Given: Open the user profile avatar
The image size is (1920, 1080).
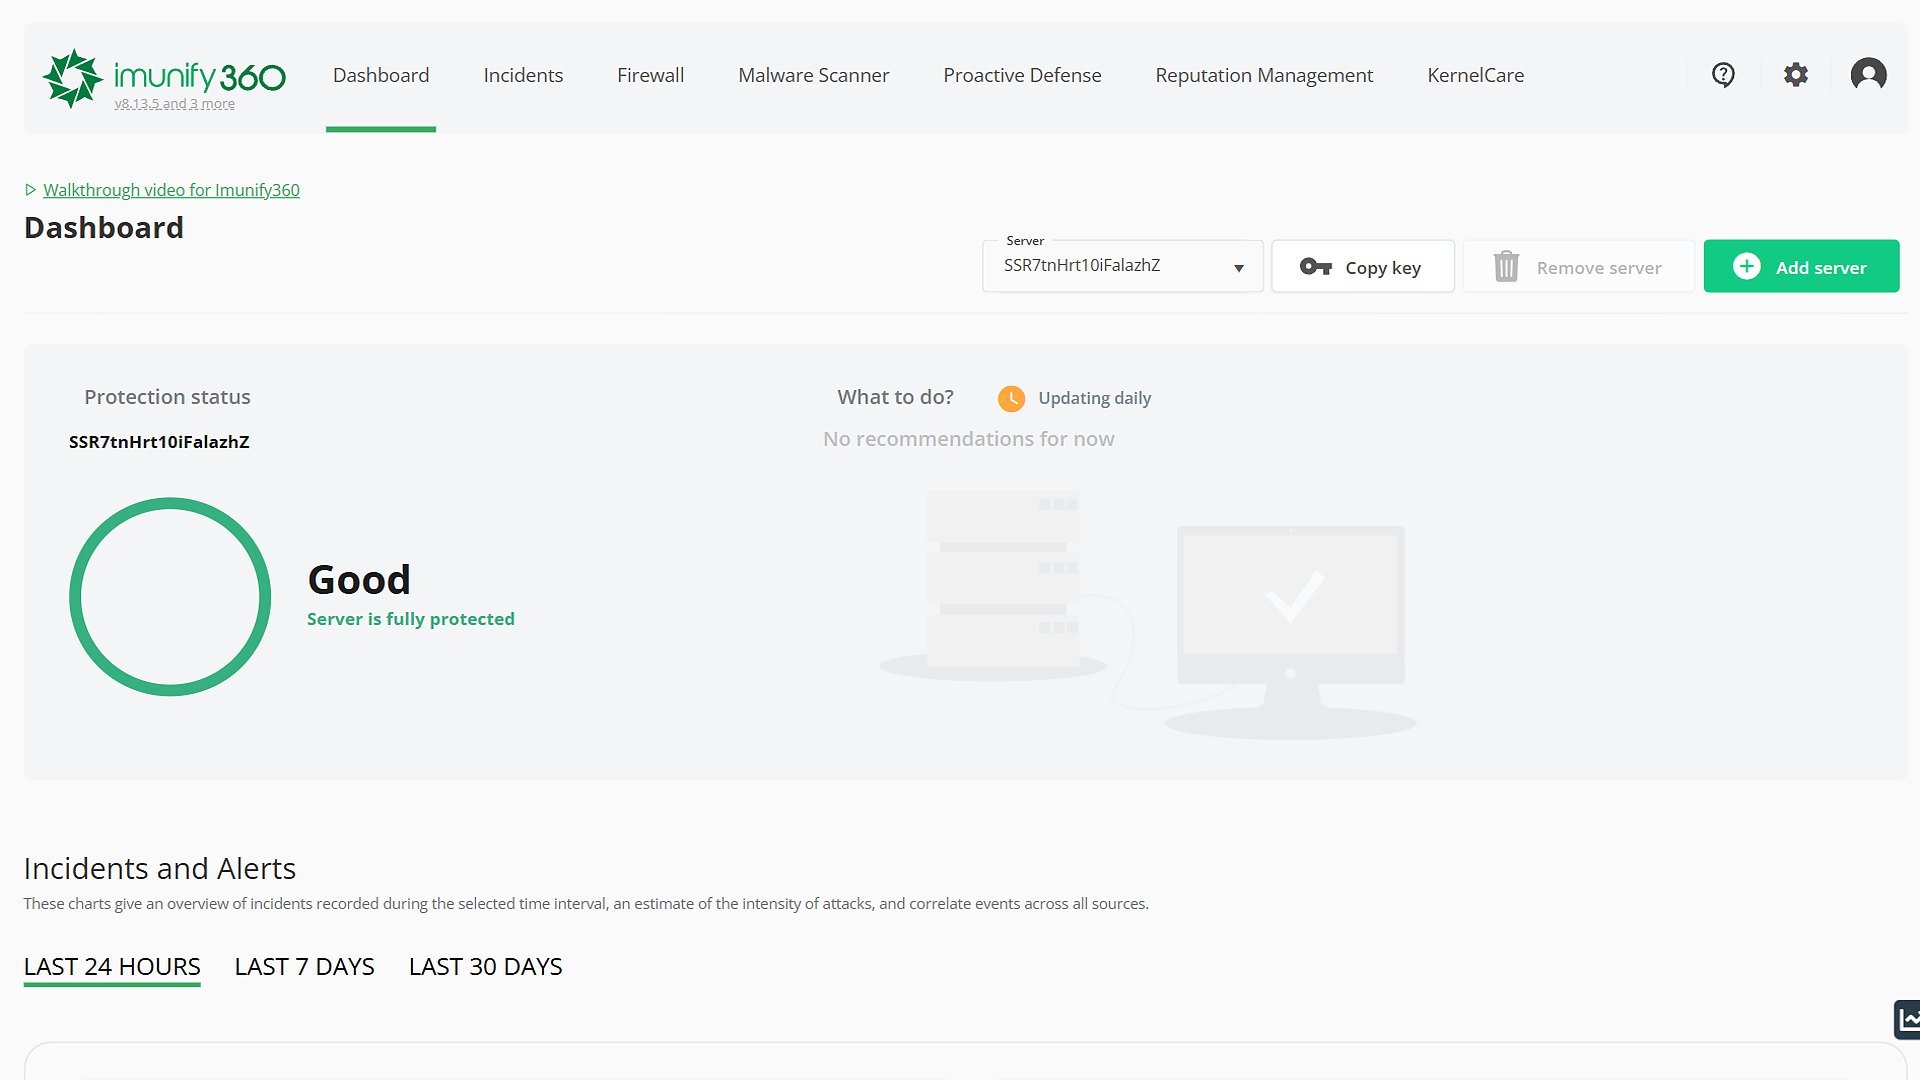Looking at the screenshot, I should tap(1868, 75).
